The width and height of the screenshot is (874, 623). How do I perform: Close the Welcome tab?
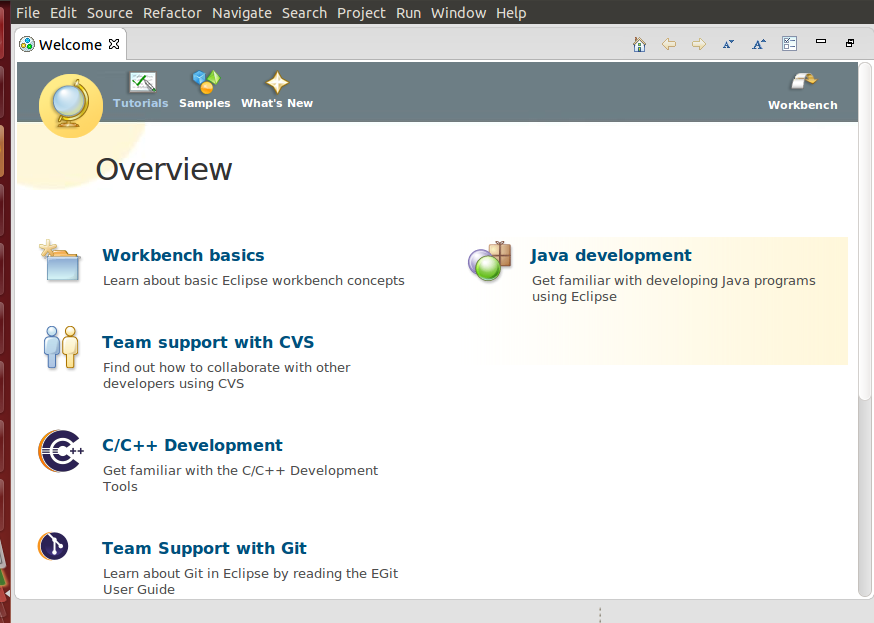pyautogui.click(x=114, y=44)
